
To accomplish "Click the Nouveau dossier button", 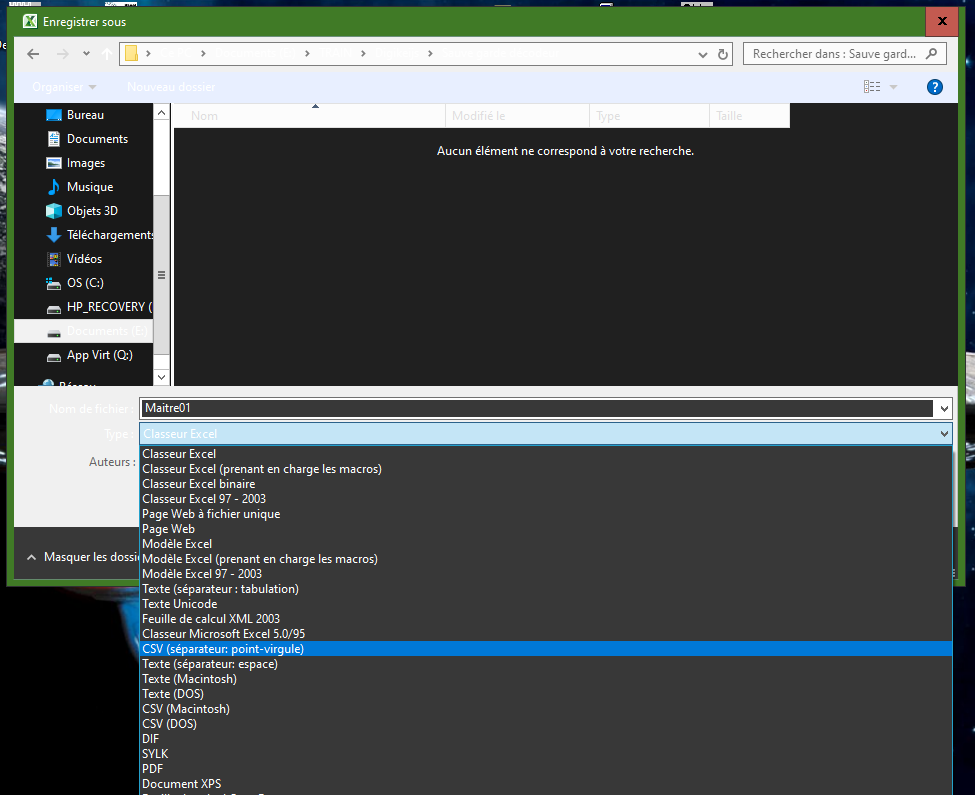I will 171,87.
